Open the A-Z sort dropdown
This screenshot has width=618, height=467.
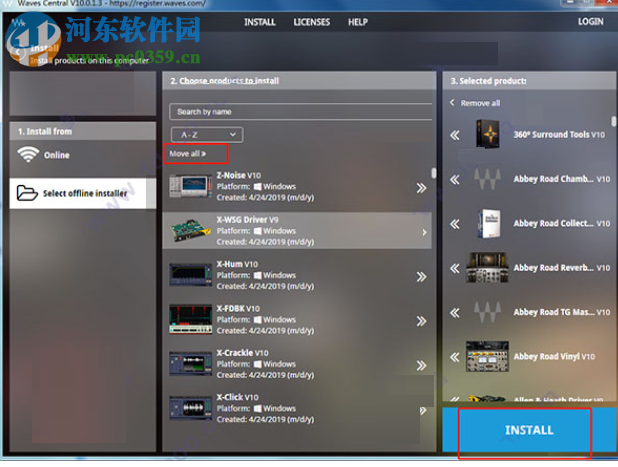pos(207,135)
